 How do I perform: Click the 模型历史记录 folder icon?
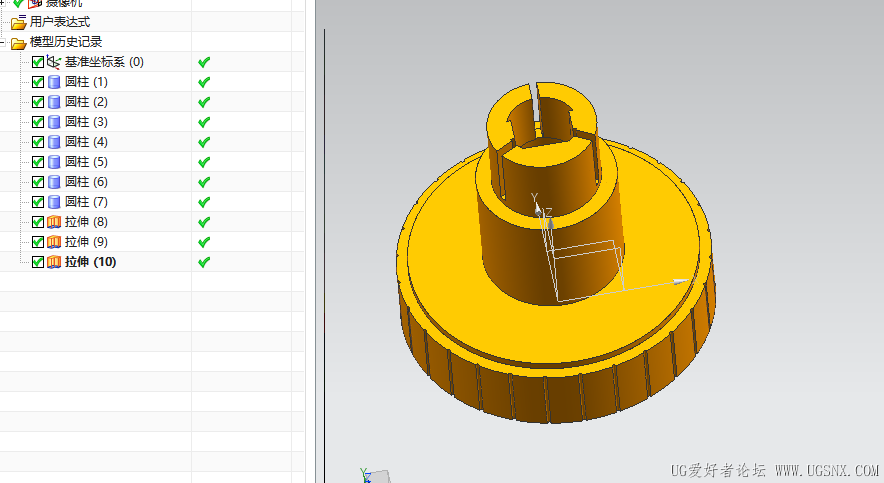[19, 43]
